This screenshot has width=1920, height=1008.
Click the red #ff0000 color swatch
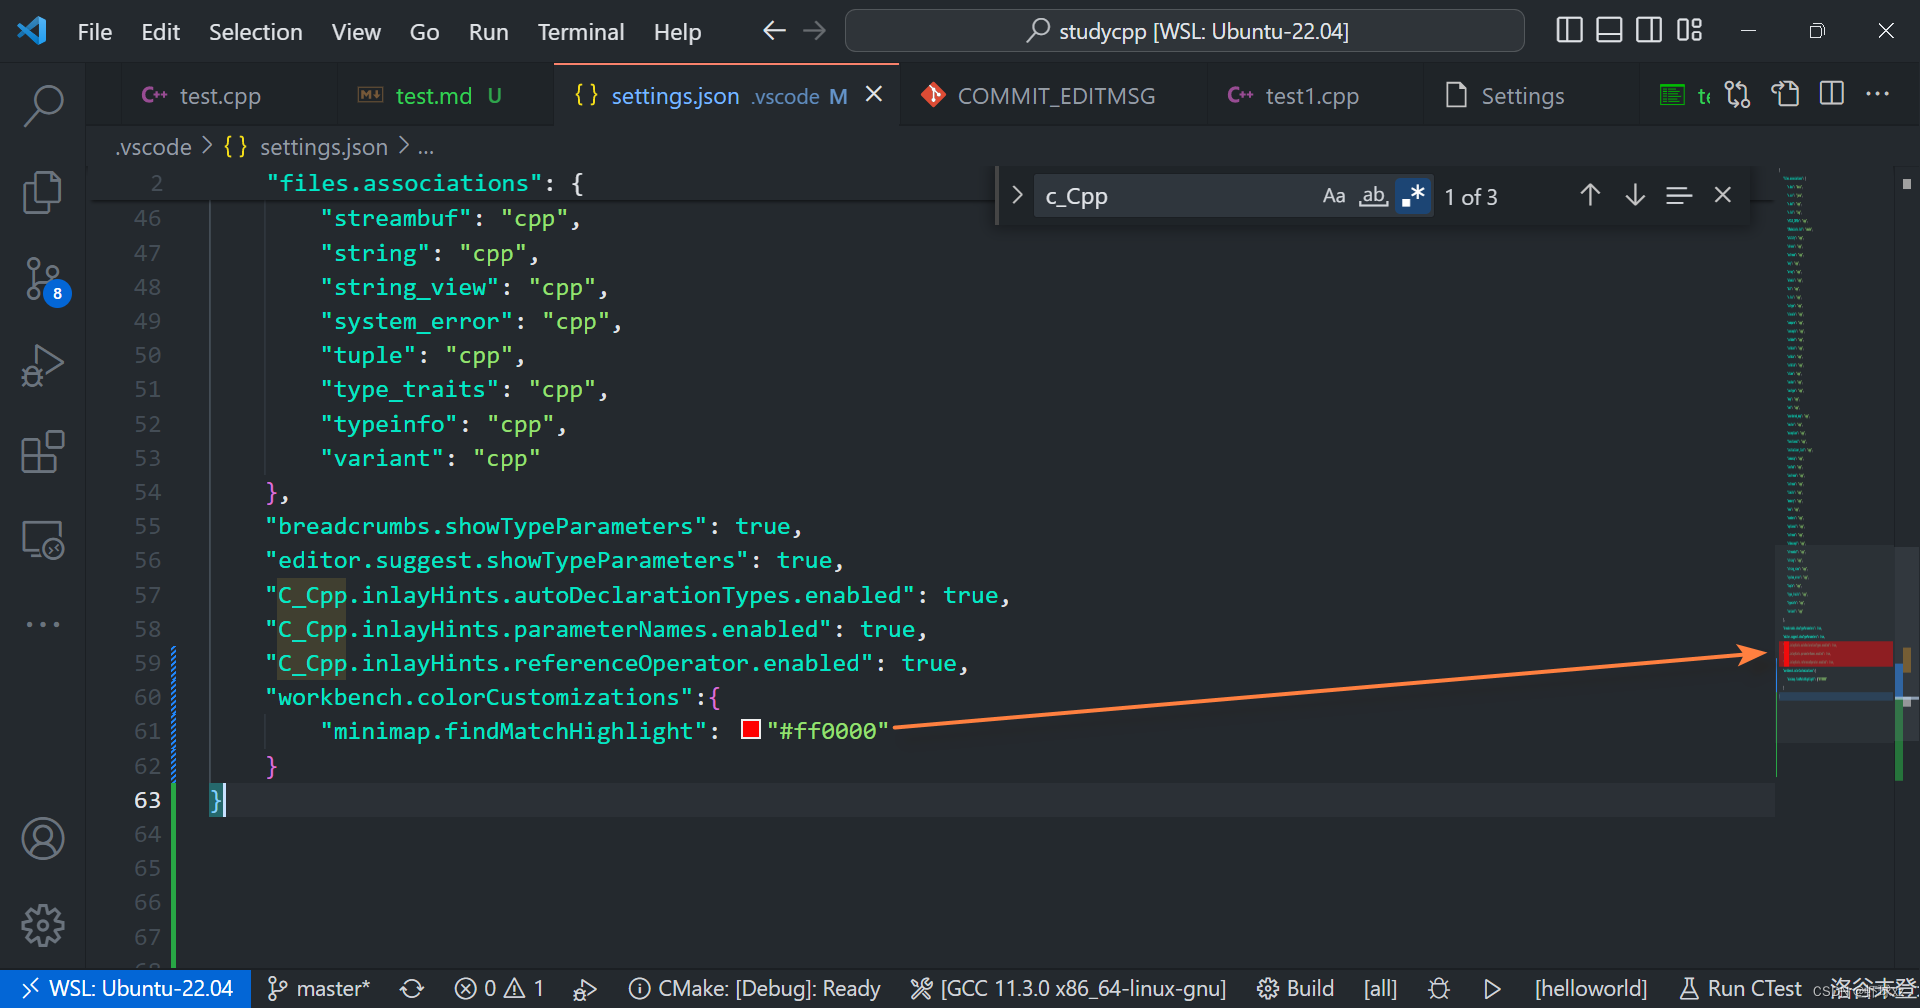751,730
